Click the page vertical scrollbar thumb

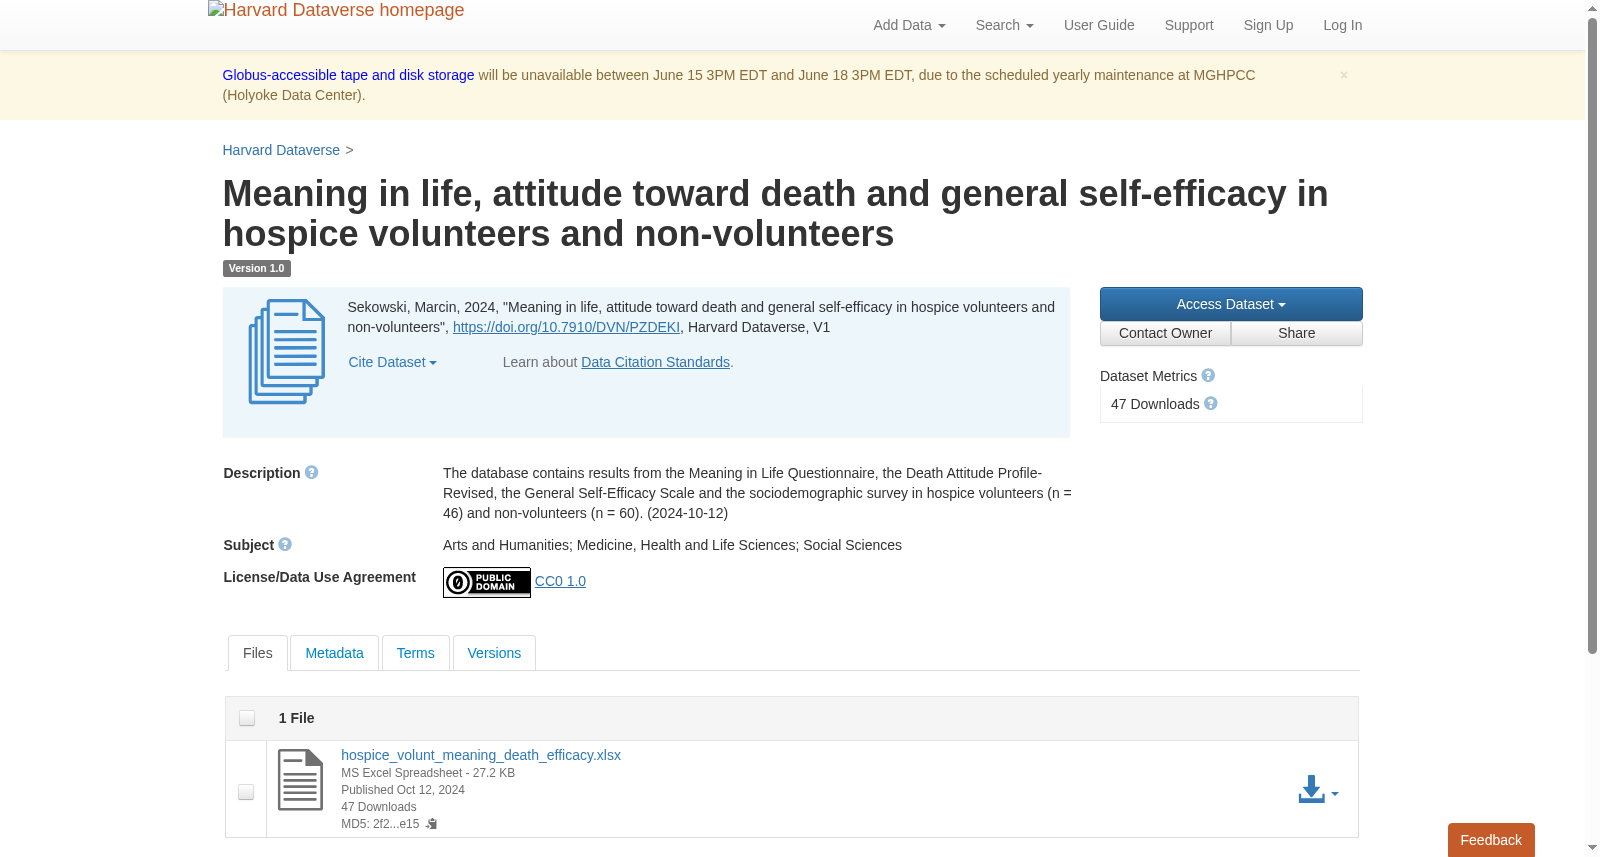pos(1593,335)
